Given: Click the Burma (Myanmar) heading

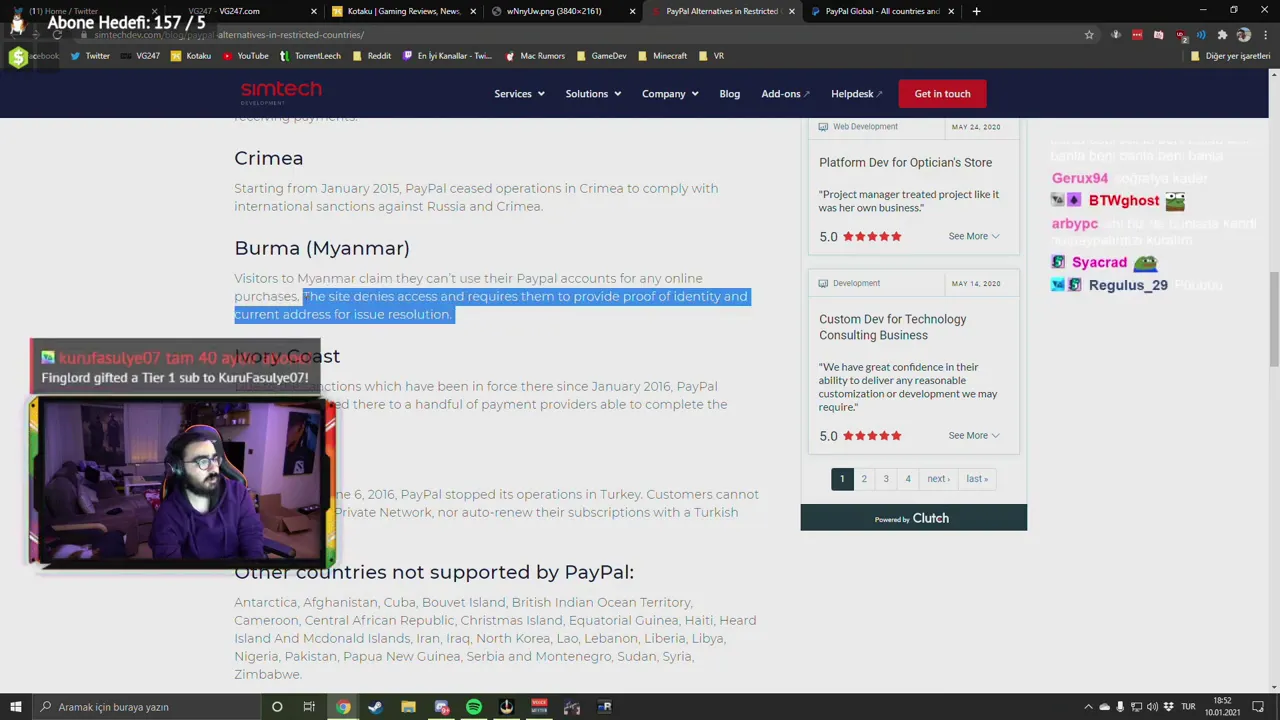Looking at the screenshot, I should [x=322, y=248].
